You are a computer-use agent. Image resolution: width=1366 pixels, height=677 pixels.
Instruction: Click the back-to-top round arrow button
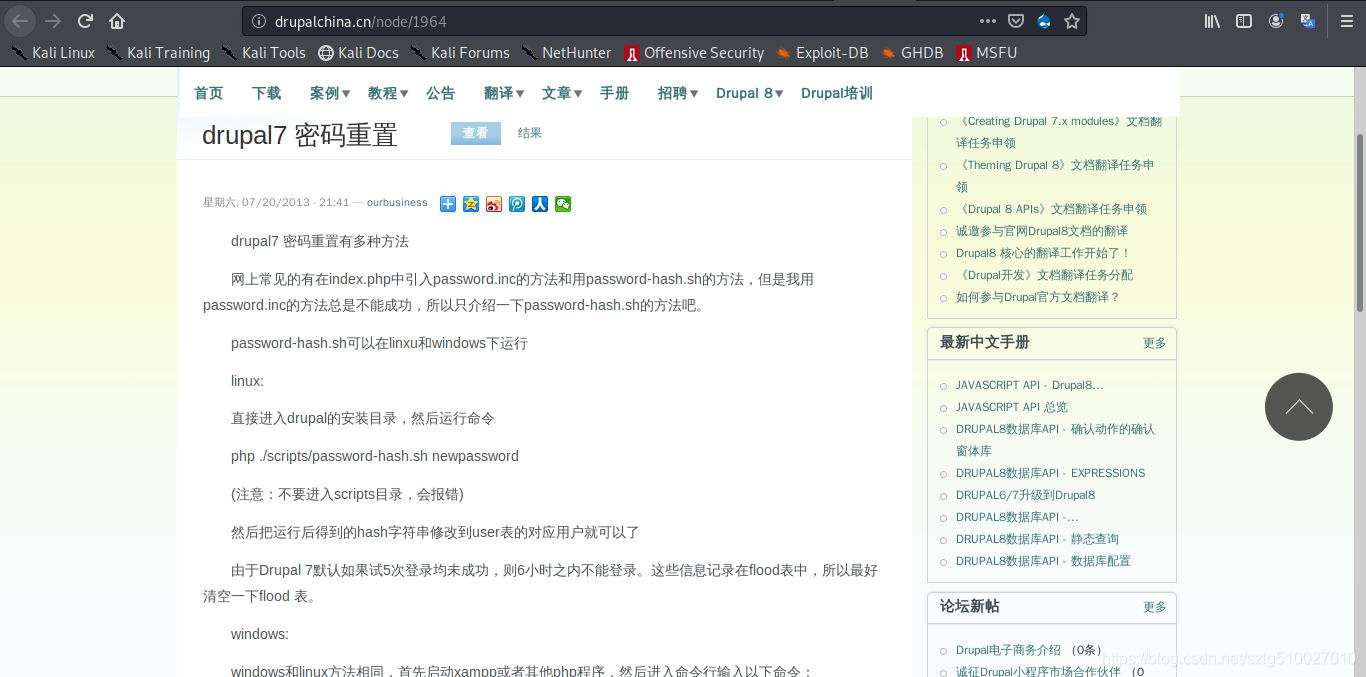[1298, 407]
